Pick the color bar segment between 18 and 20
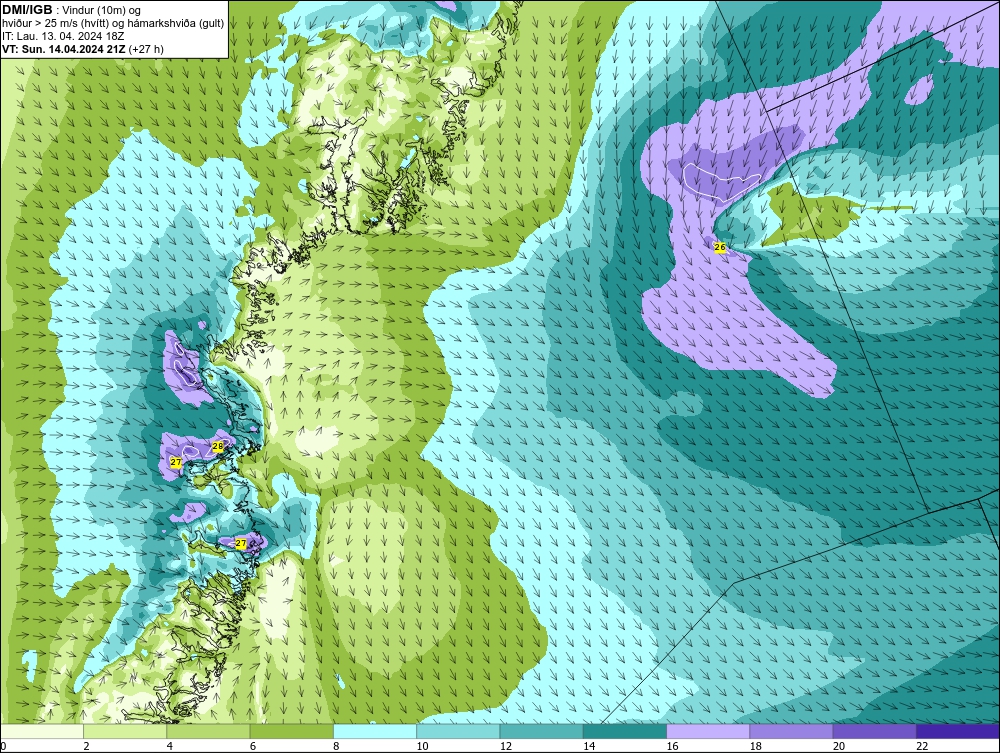 791,731
